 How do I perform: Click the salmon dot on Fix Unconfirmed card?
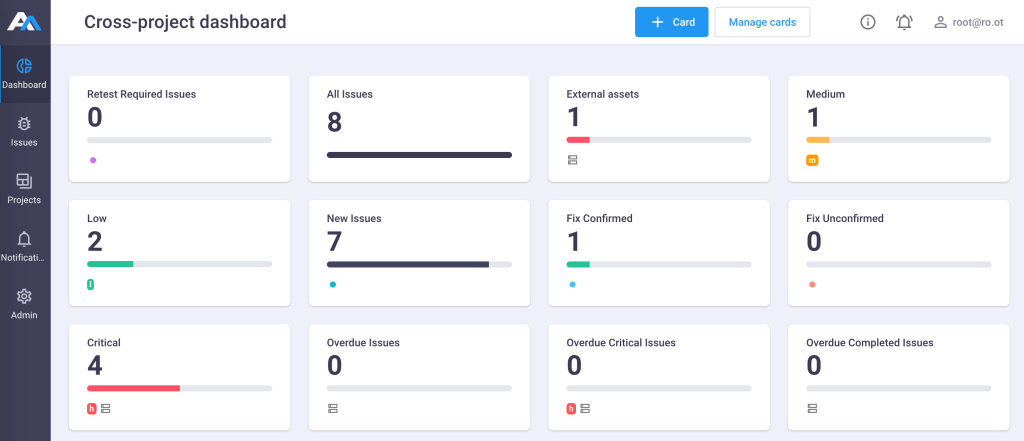click(x=812, y=284)
